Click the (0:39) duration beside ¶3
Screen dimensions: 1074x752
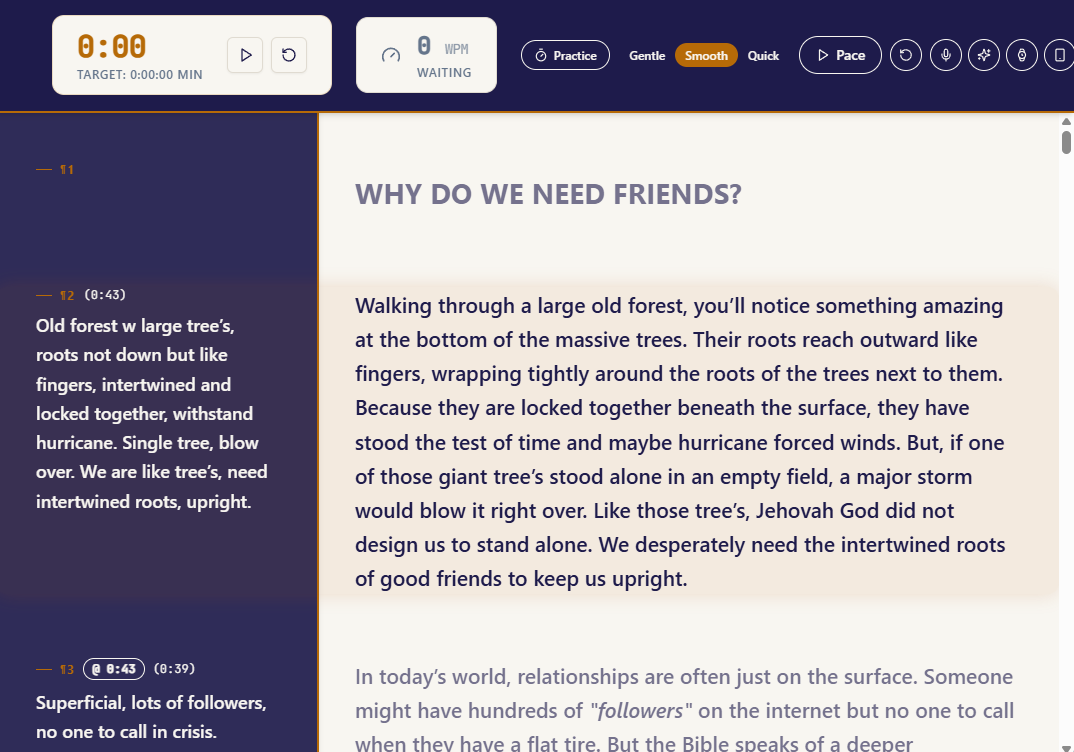(174, 669)
